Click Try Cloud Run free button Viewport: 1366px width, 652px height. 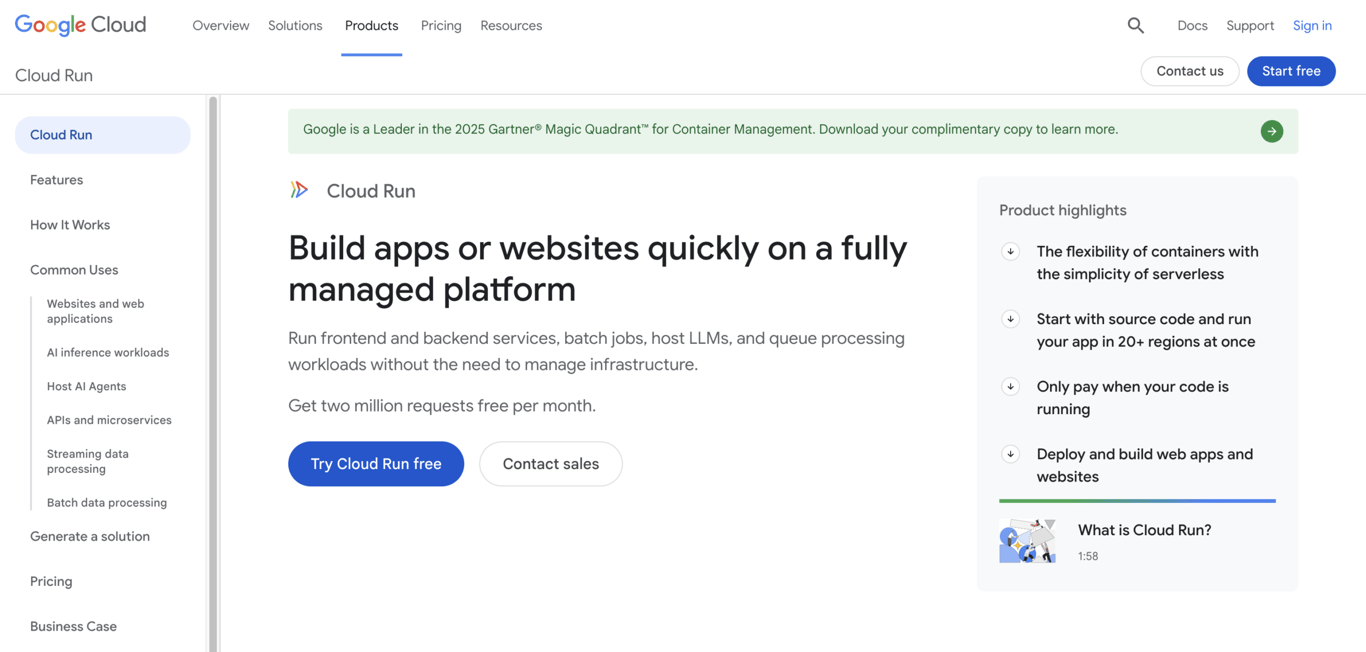point(376,464)
